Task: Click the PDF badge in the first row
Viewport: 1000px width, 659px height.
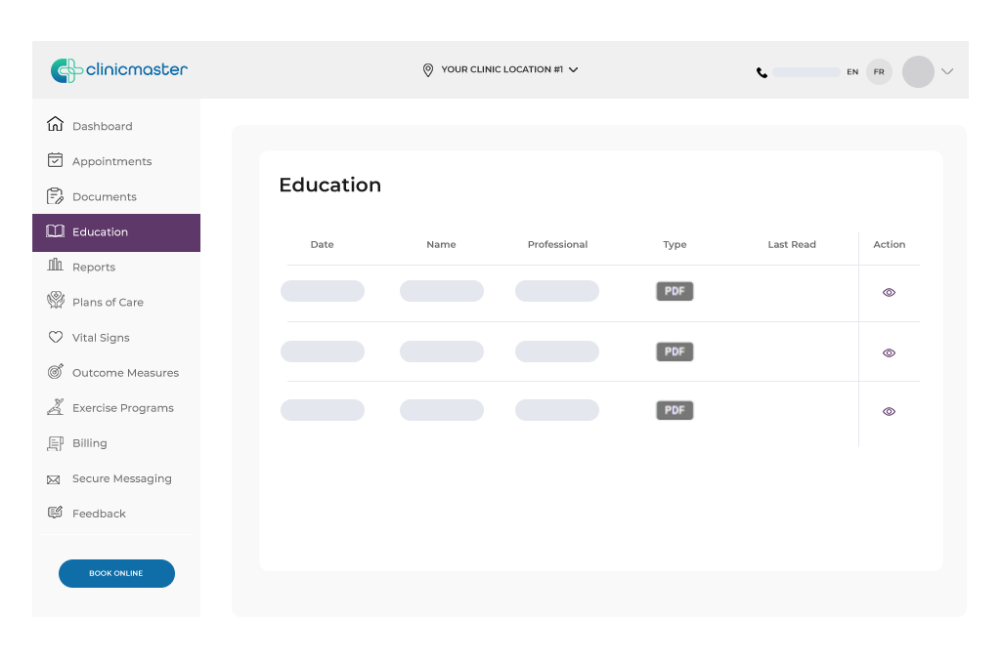Action: pos(674,291)
